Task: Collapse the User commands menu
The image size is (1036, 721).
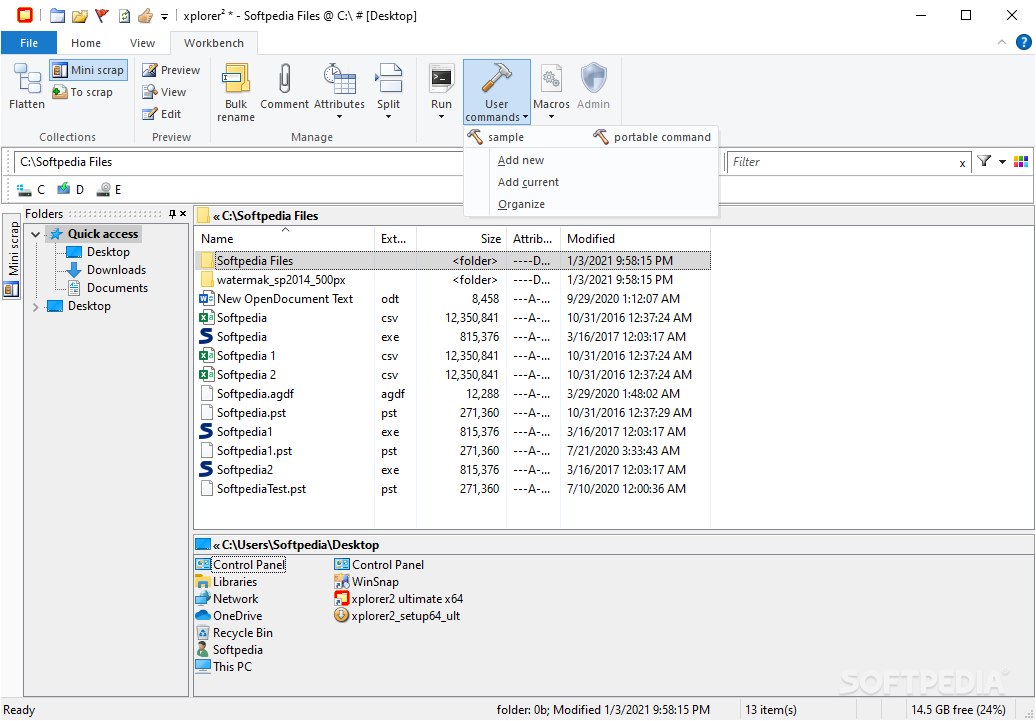Action: [x=496, y=93]
